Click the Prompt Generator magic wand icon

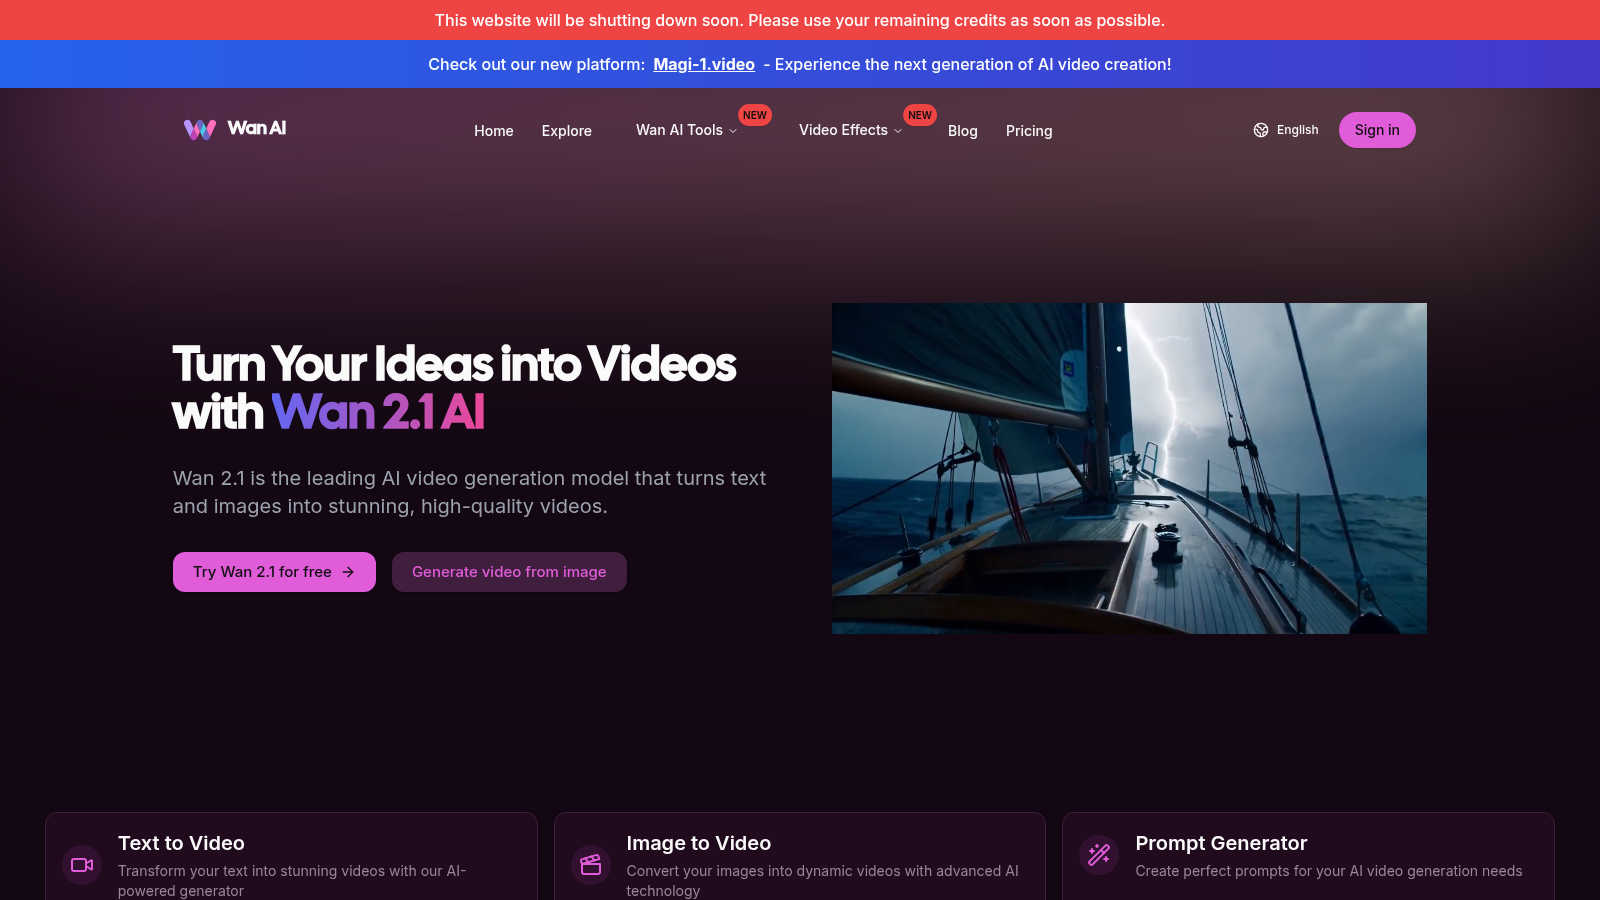point(1099,854)
